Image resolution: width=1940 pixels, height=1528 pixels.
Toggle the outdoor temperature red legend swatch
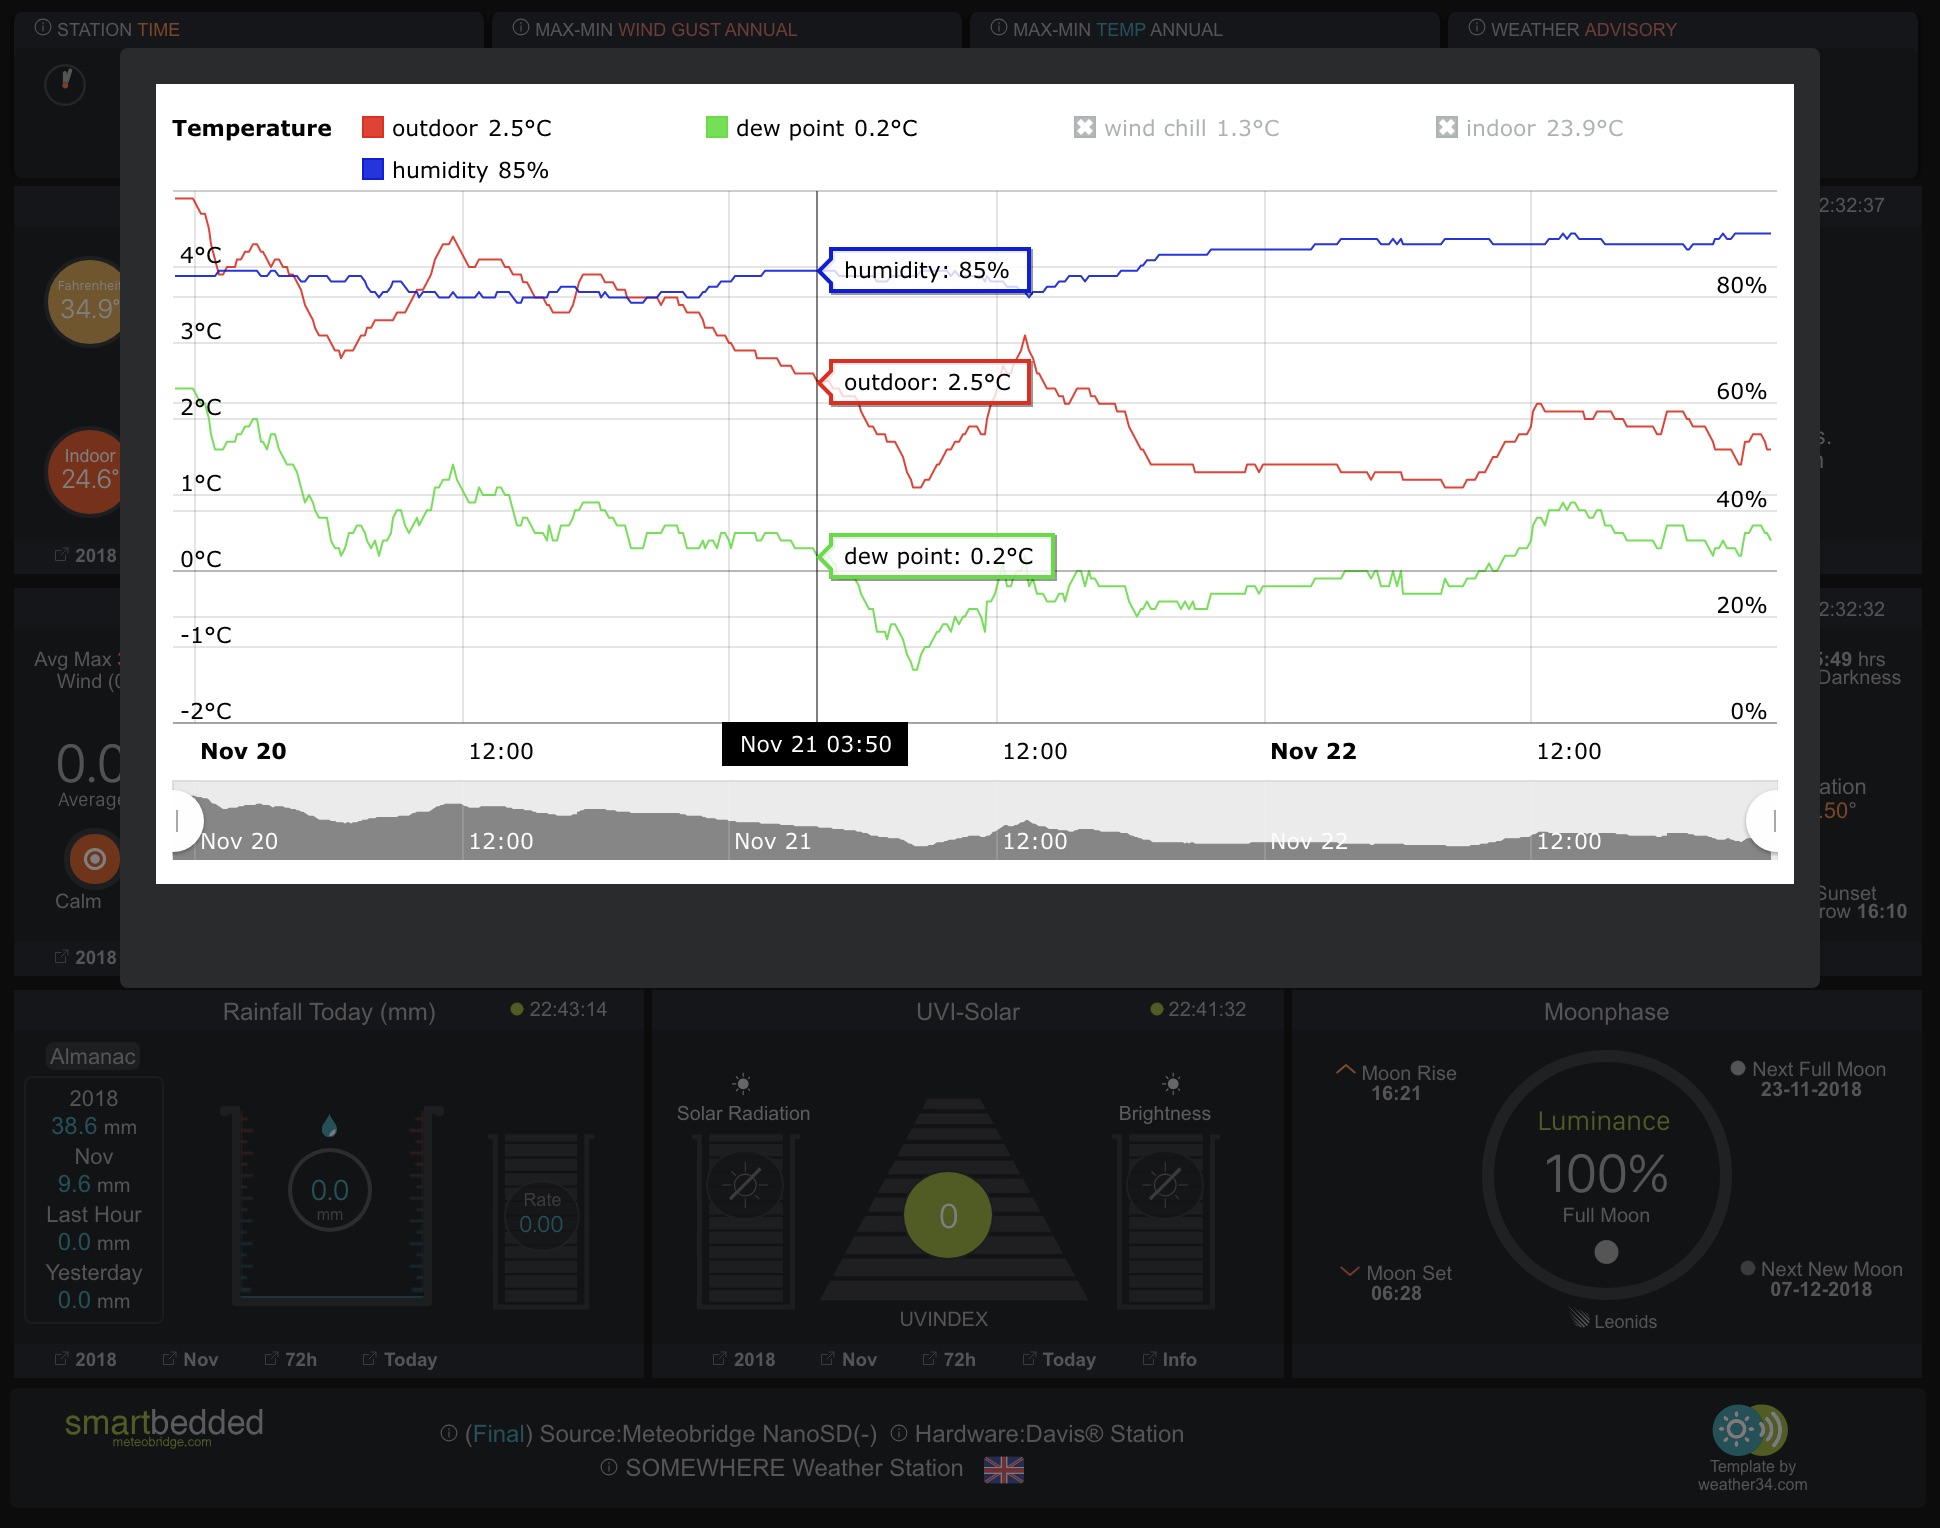click(373, 128)
